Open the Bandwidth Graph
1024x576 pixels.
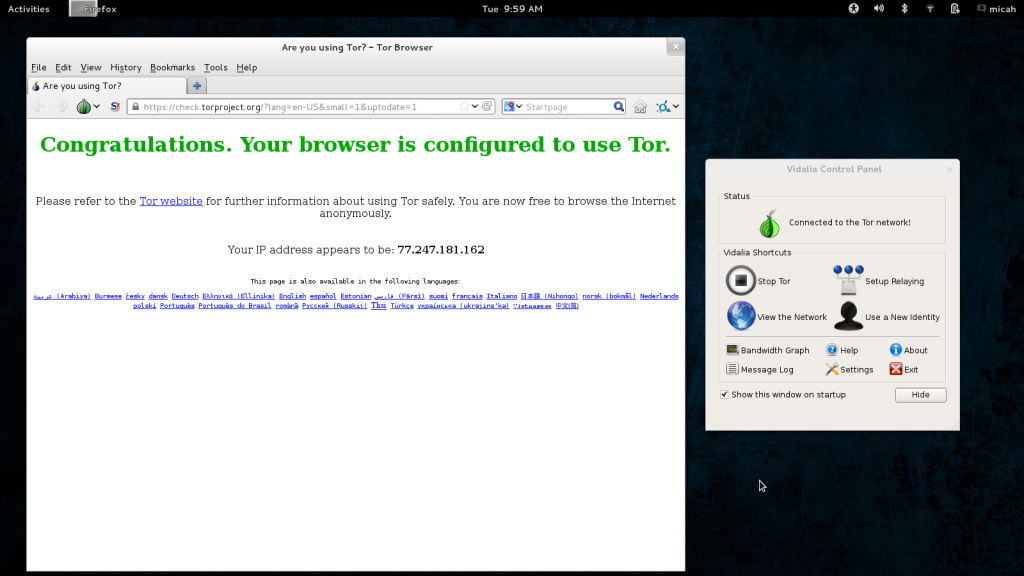pos(768,350)
